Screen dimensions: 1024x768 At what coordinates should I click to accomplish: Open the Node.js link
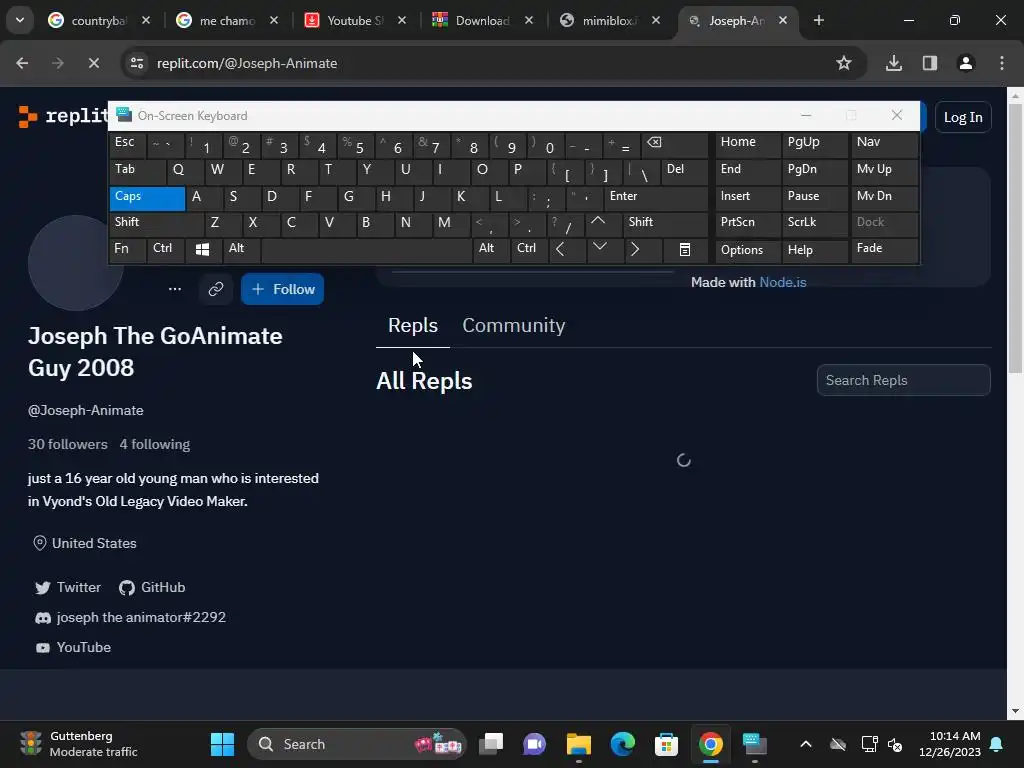[782, 282]
